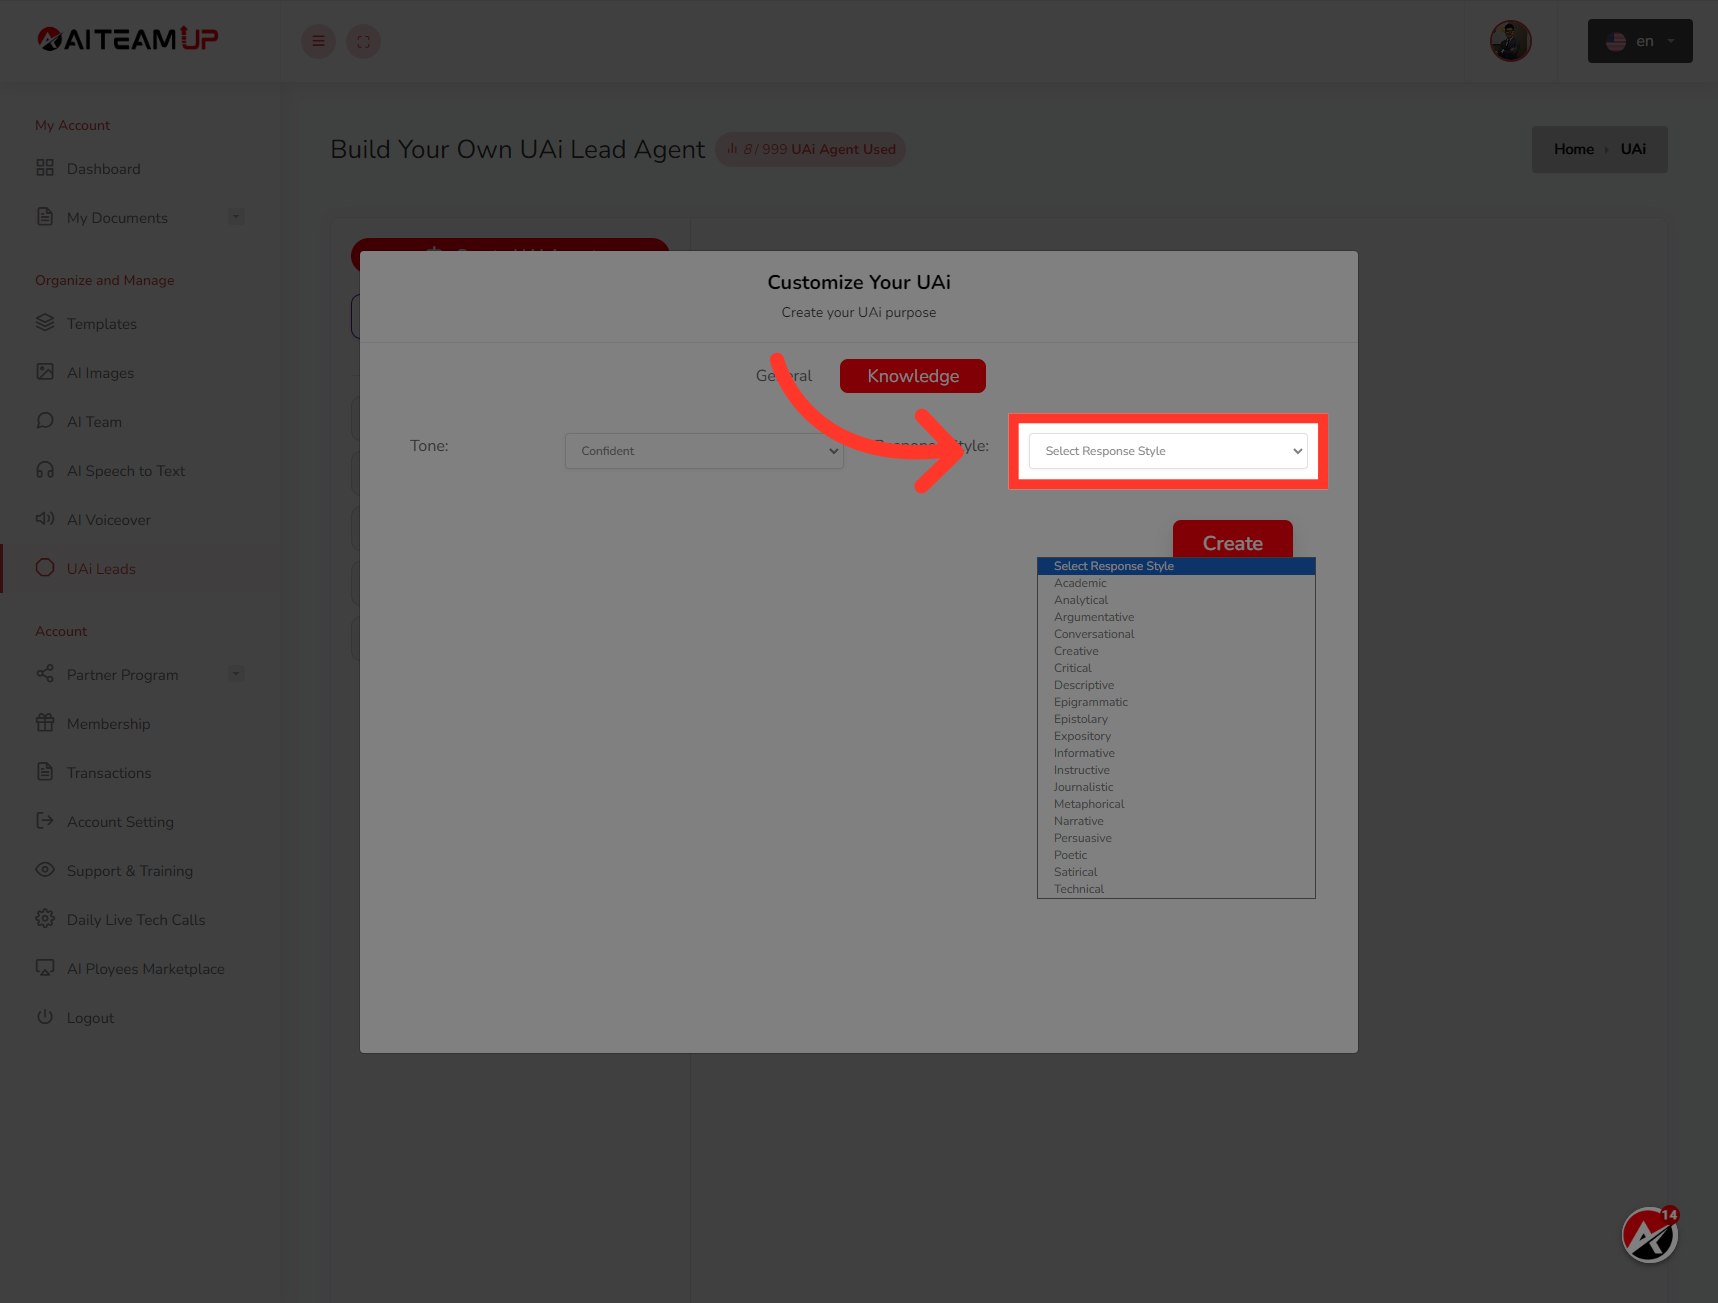1718x1303 pixels.
Task: Open Membership page link
Action: tap(109, 724)
